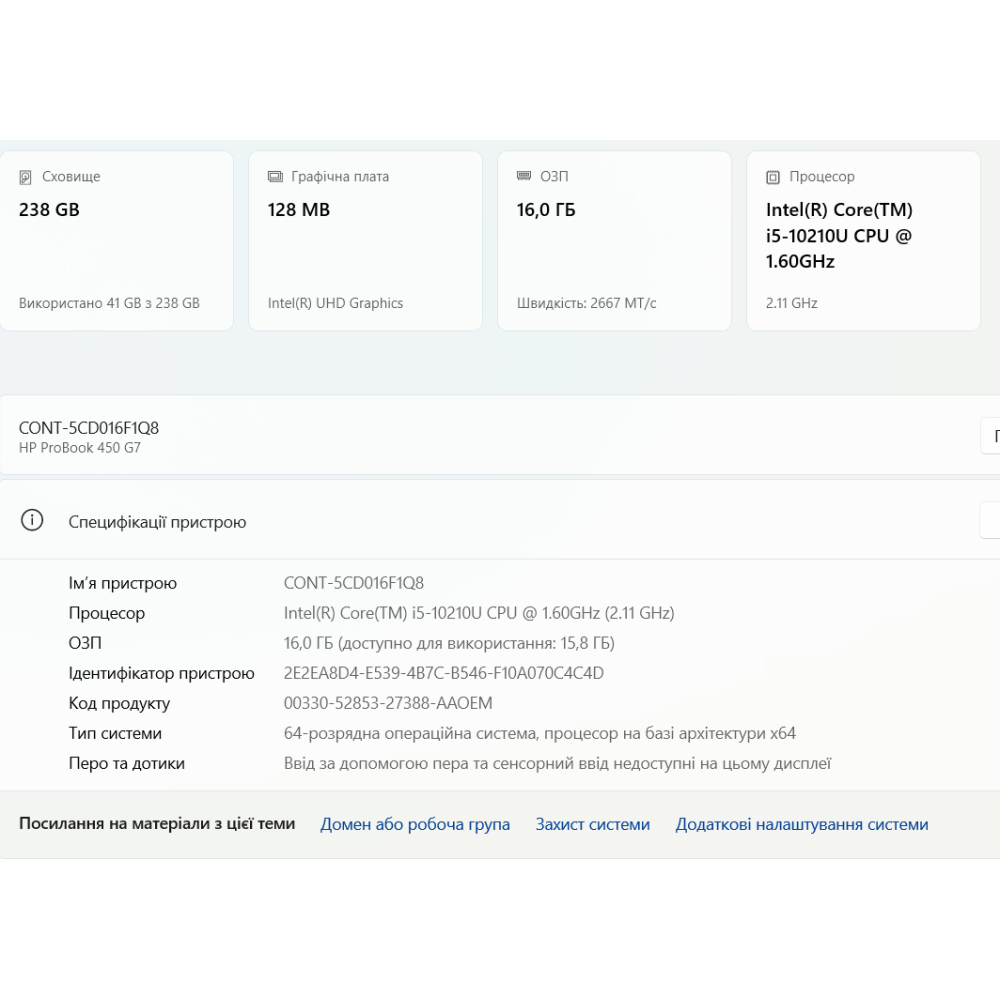This screenshot has width=1000, height=1000.
Task: Click the Ідентифікатор пристрою value text
Action: [443, 673]
